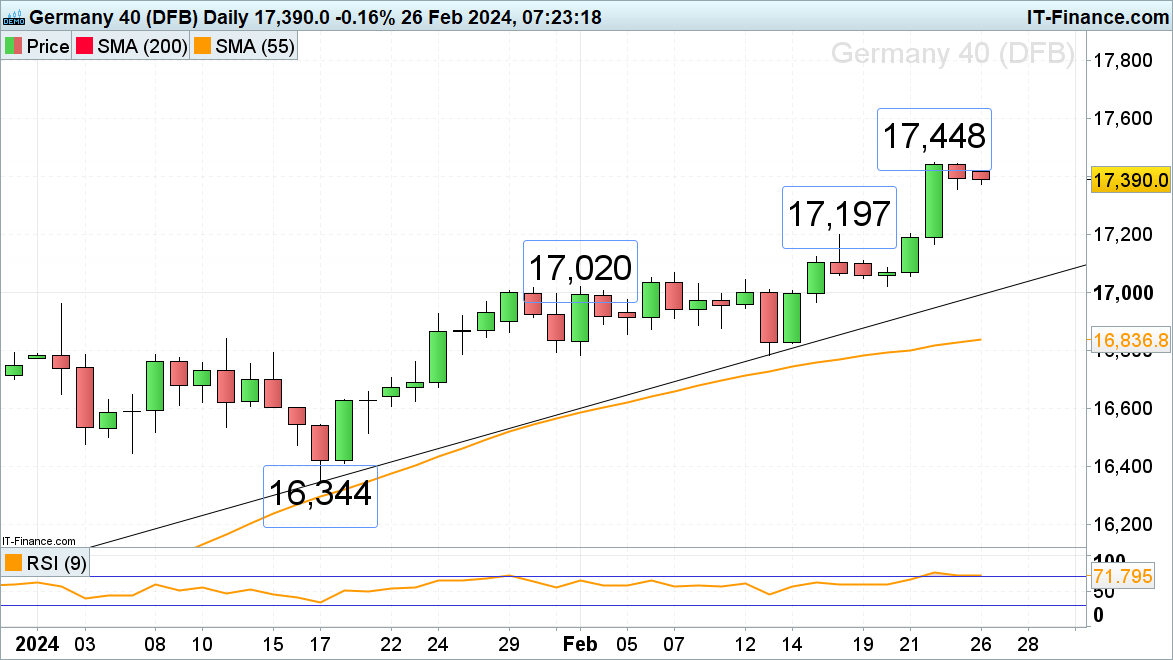Click the DEMO chart icon in title bar
The image size is (1173, 660).
click(13, 16)
